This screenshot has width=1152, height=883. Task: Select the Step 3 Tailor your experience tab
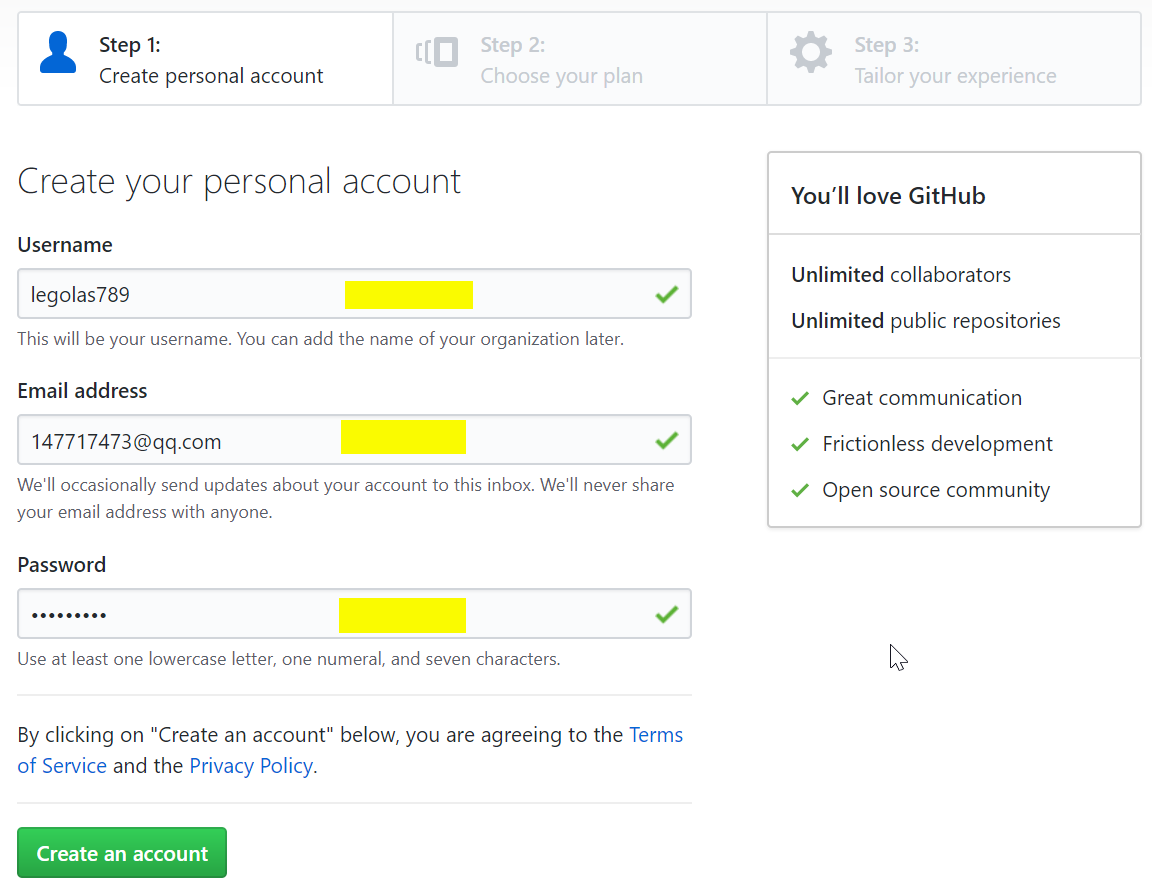(954, 59)
